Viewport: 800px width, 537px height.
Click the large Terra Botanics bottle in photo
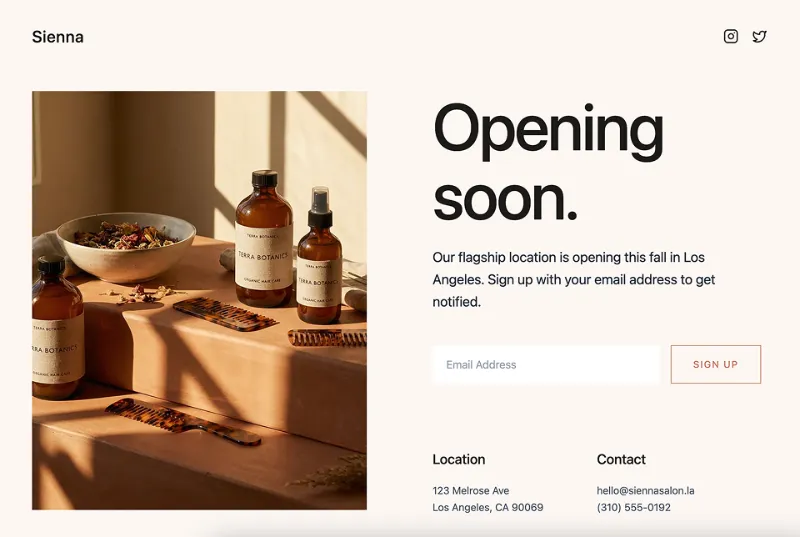coord(264,240)
